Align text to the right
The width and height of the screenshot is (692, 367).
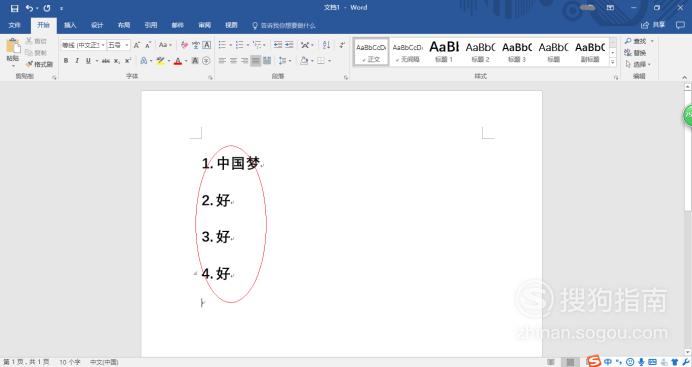coord(244,61)
